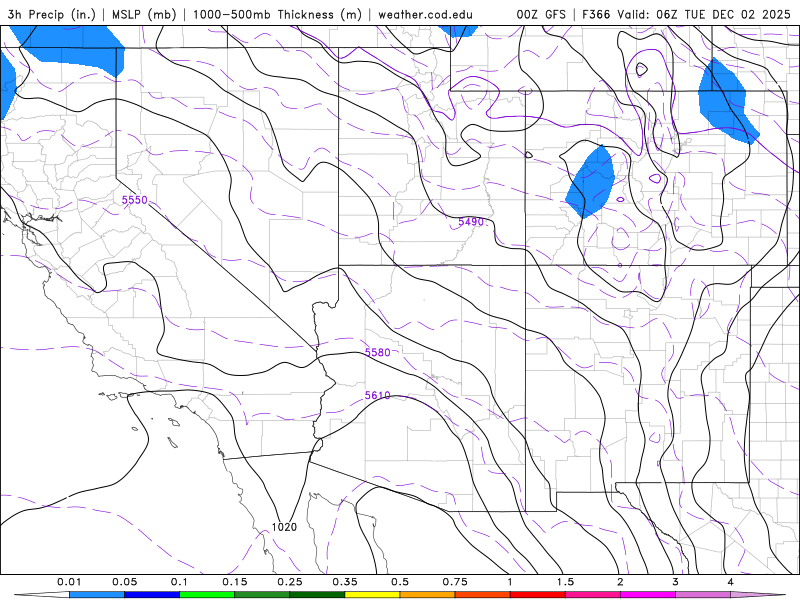The height and width of the screenshot is (600, 800).
Task: Click the 0.35 legend value label
Action: pyautogui.click(x=345, y=582)
